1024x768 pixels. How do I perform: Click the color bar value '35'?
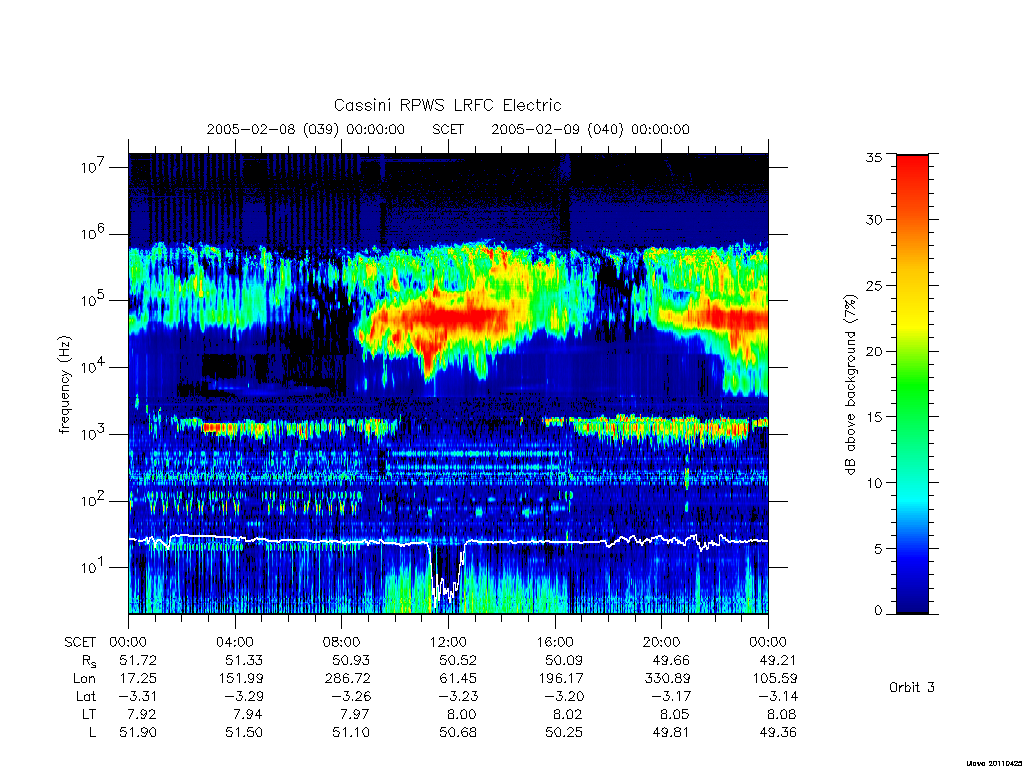point(873,157)
